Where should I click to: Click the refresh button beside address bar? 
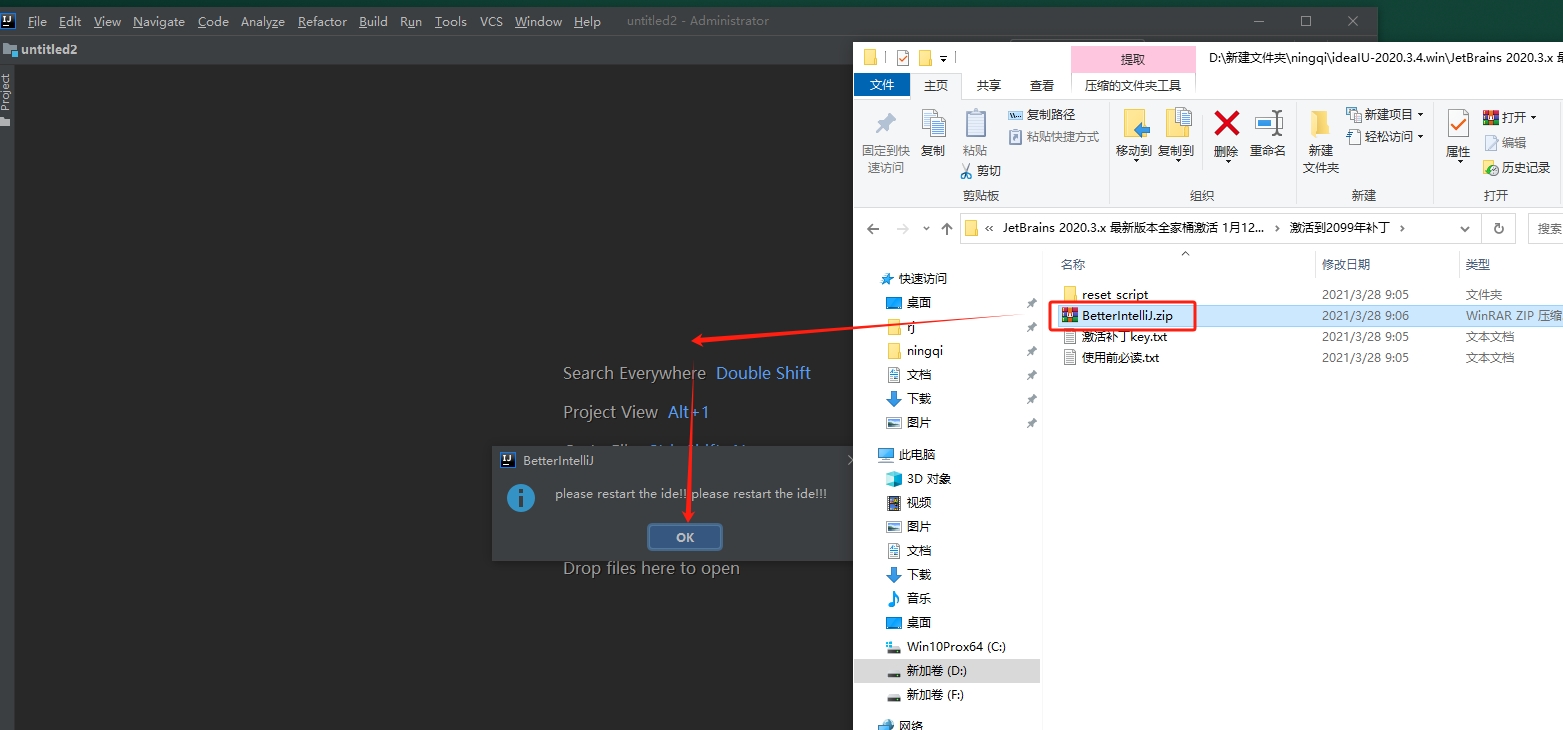pyautogui.click(x=1498, y=228)
